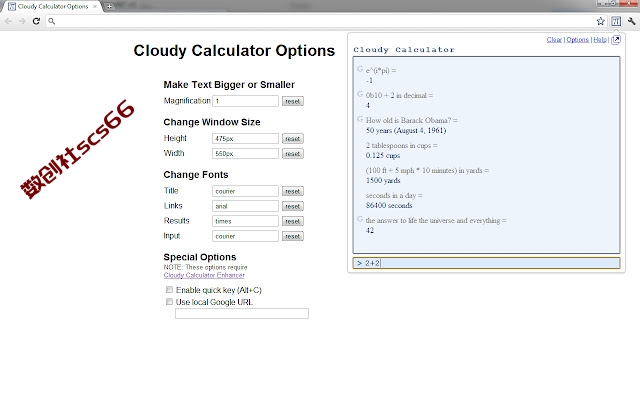Click the result '-1'

pos(369,81)
